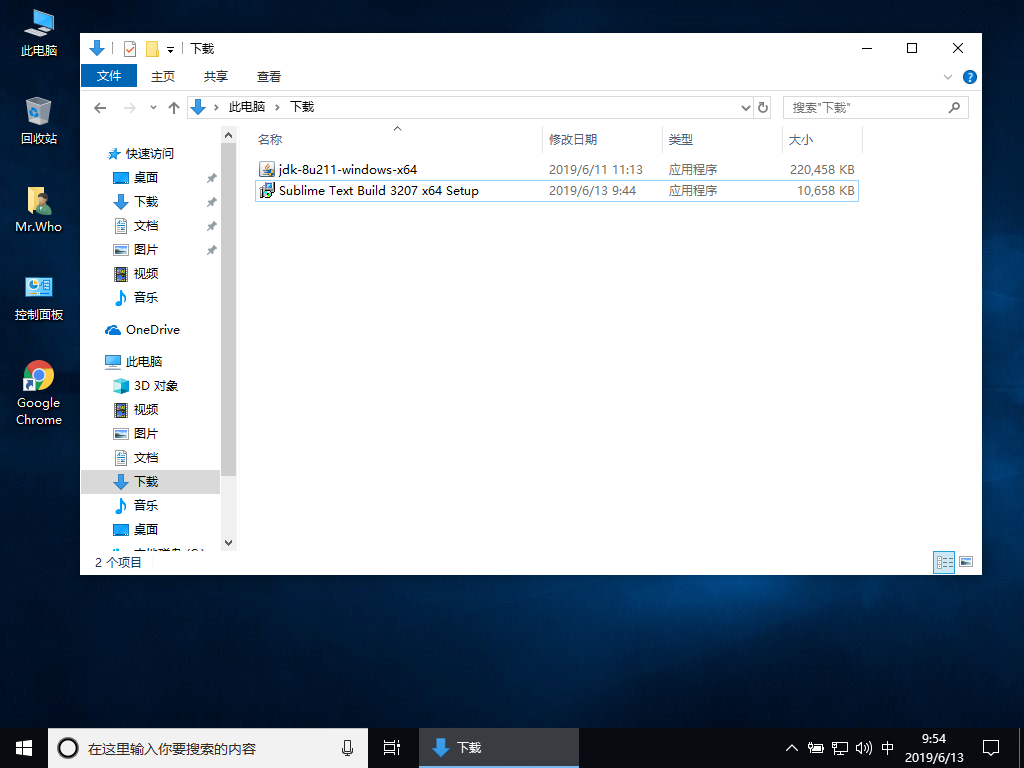Screen dimensions: 1024x768
Task: Open the 此电脑 desktop icon
Action: click(x=39, y=33)
